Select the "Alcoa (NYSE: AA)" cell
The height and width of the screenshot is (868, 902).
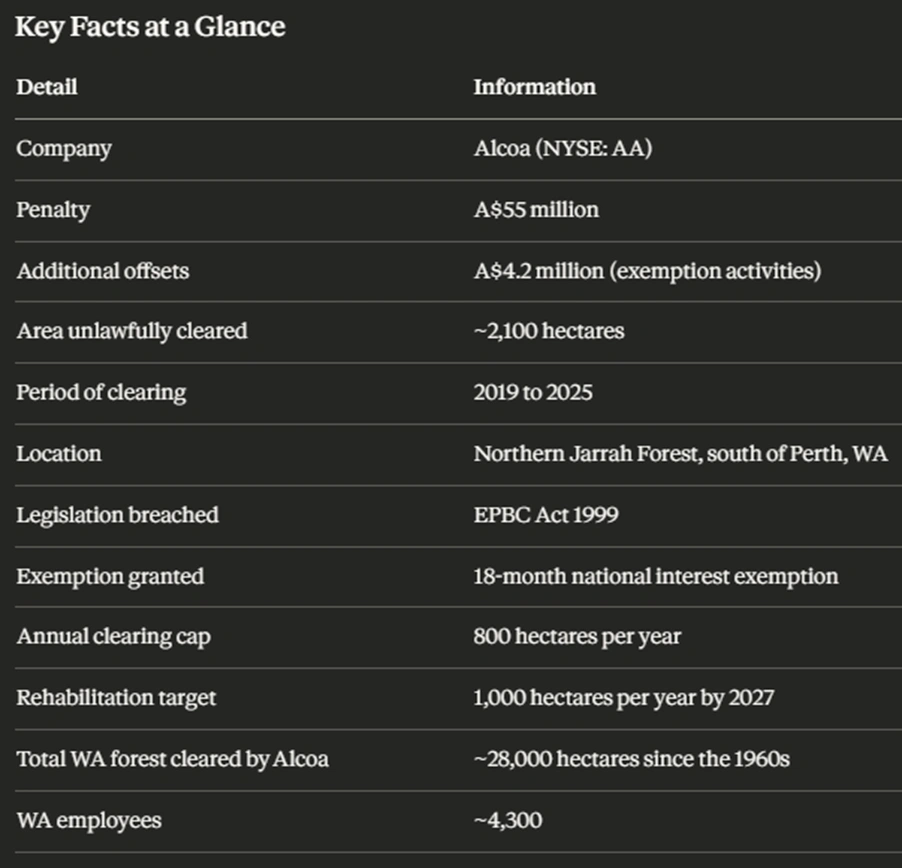coord(564,149)
